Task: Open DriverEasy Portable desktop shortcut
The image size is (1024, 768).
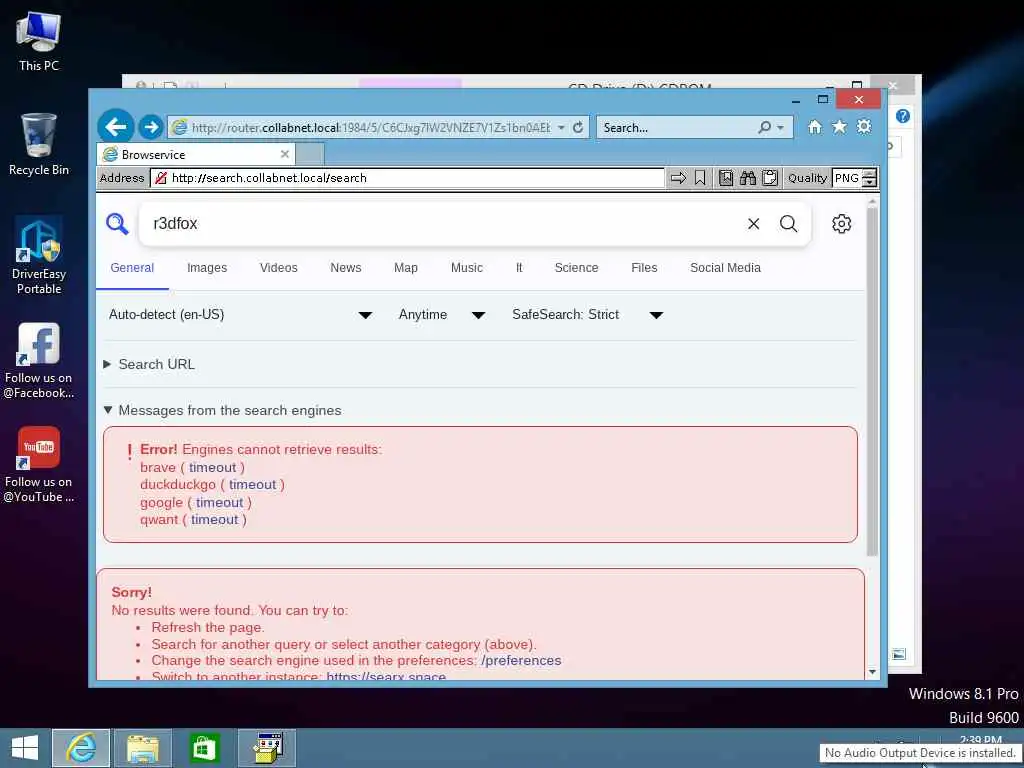Action: pyautogui.click(x=39, y=256)
